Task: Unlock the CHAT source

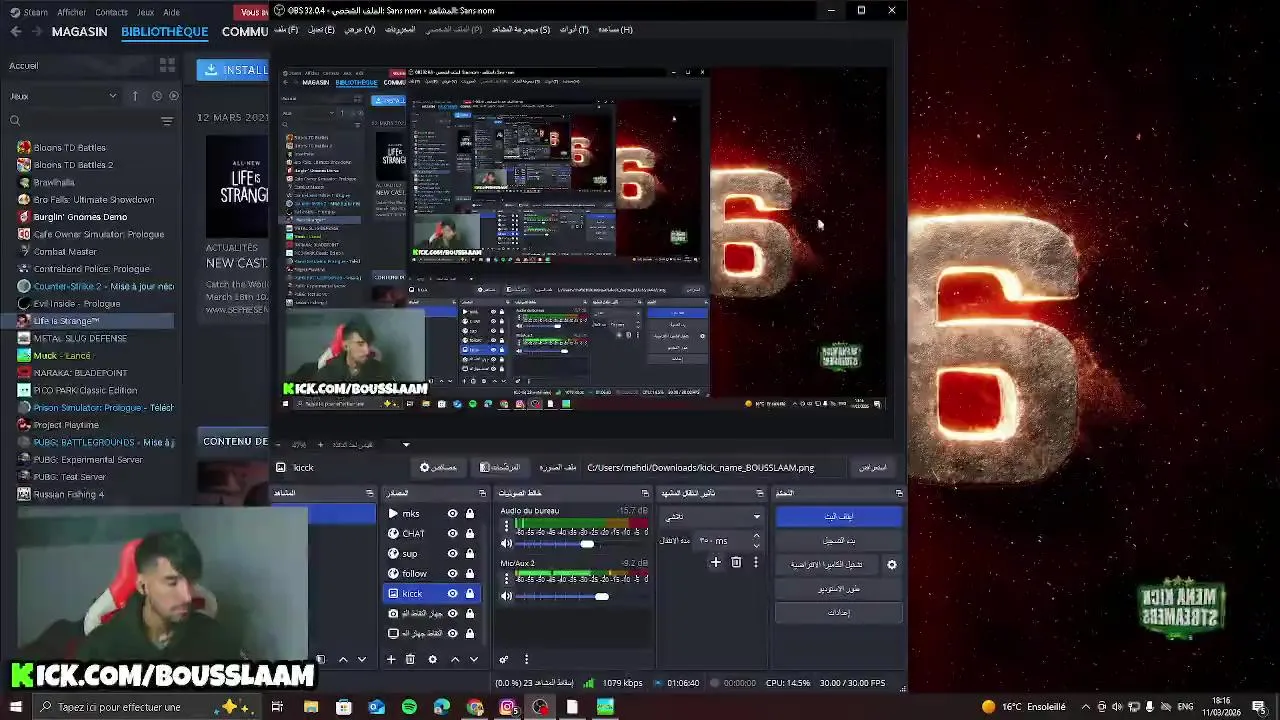Action: click(469, 533)
